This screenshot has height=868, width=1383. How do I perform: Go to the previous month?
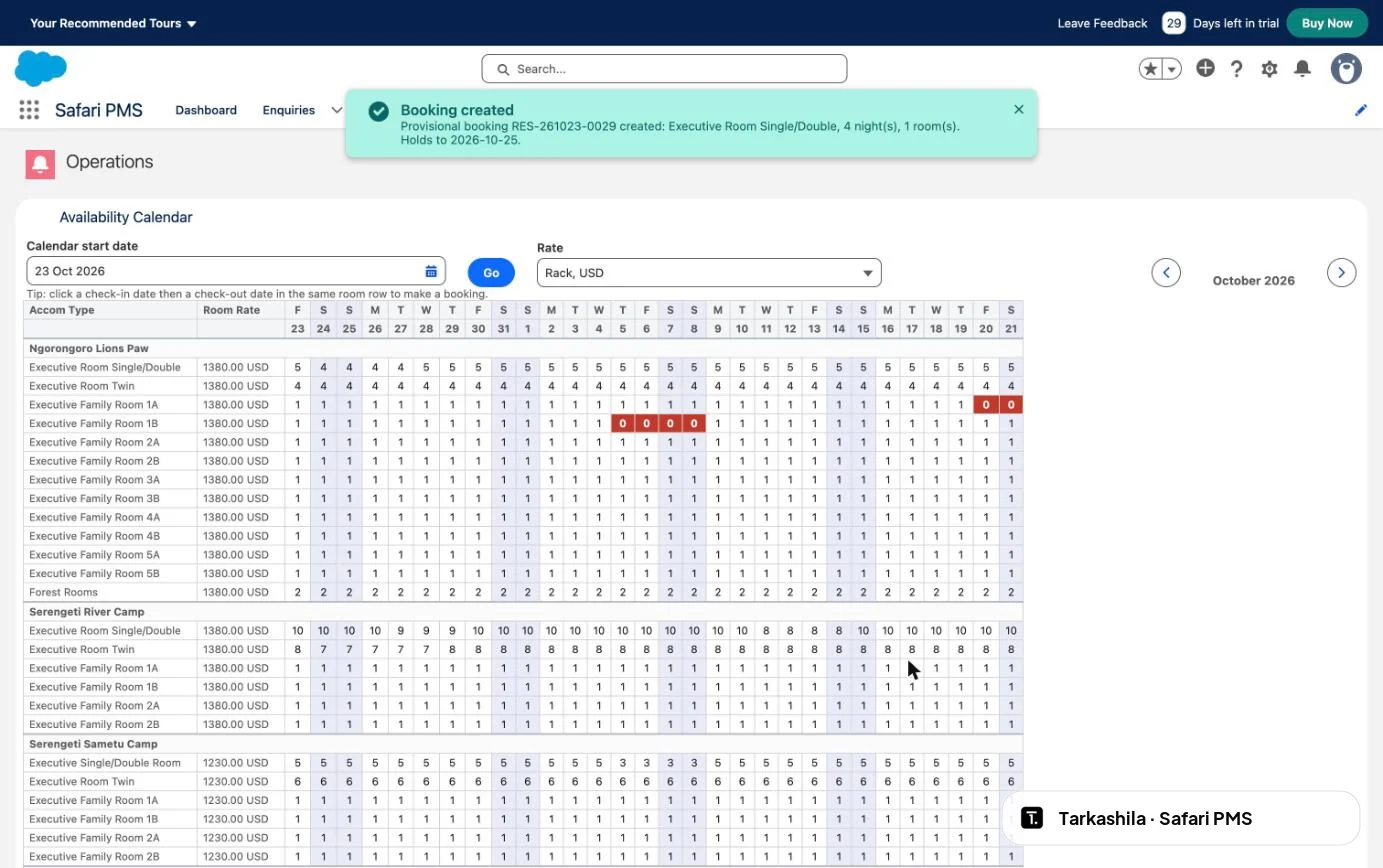tap(1166, 272)
